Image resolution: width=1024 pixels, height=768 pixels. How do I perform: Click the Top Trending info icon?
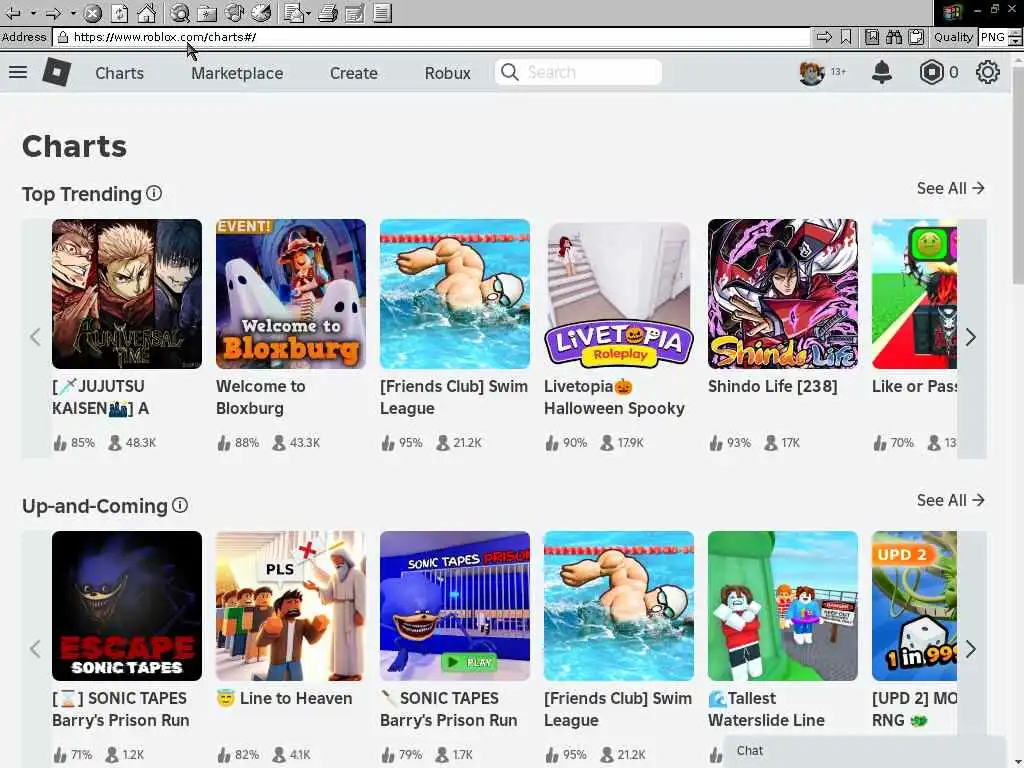click(x=154, y=193)
